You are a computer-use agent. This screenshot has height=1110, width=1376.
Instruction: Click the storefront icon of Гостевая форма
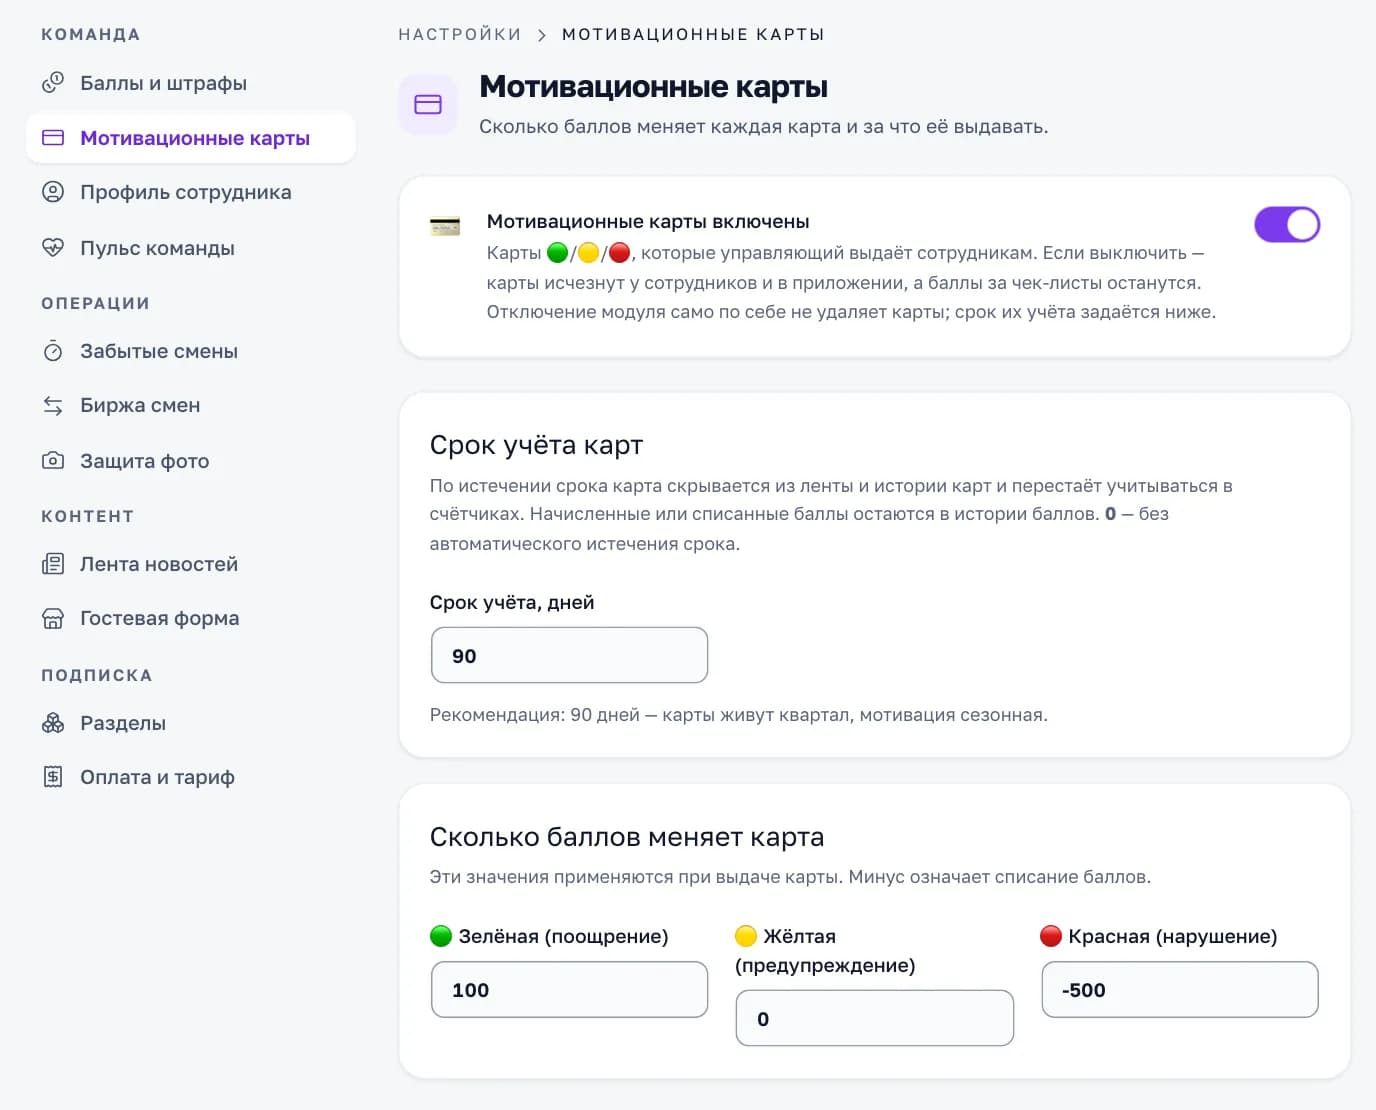(x=53, y=618)
